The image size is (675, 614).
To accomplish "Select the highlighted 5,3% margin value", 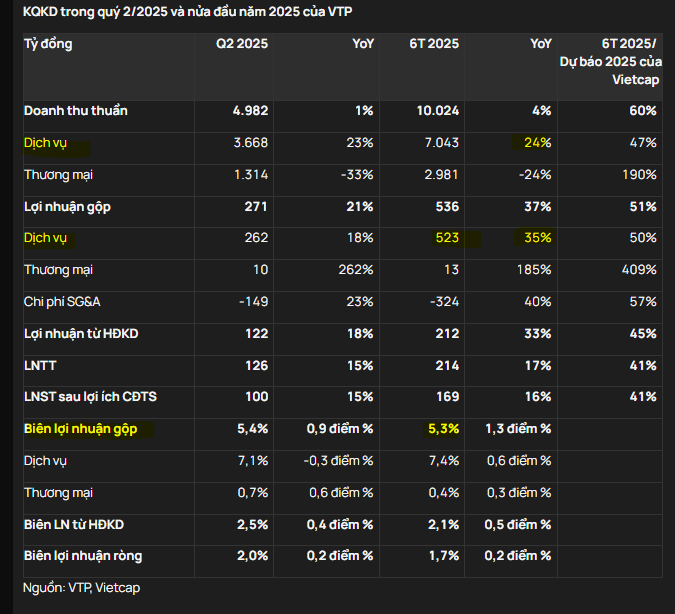I will 442,429.
